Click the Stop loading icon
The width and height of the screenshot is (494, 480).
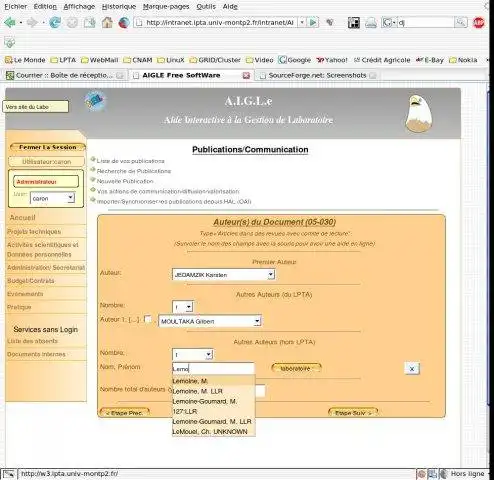pos(72,23)
